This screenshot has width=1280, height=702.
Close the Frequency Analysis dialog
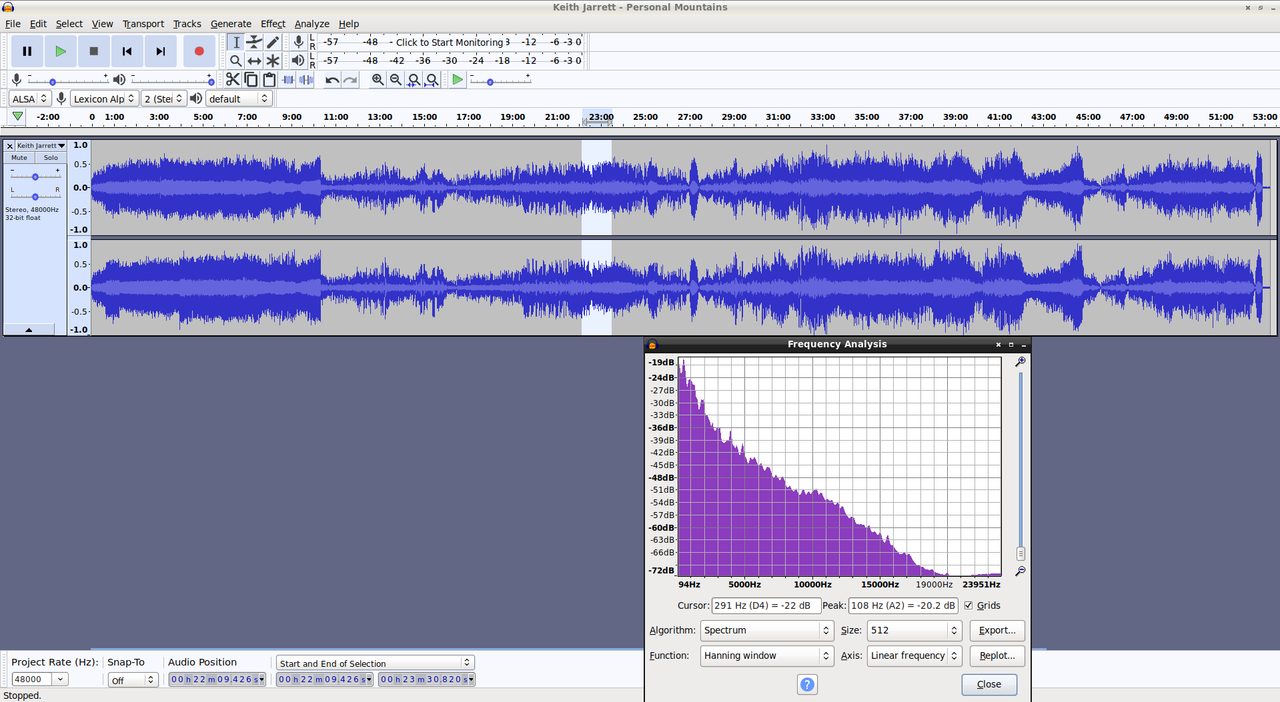point(989,685)
